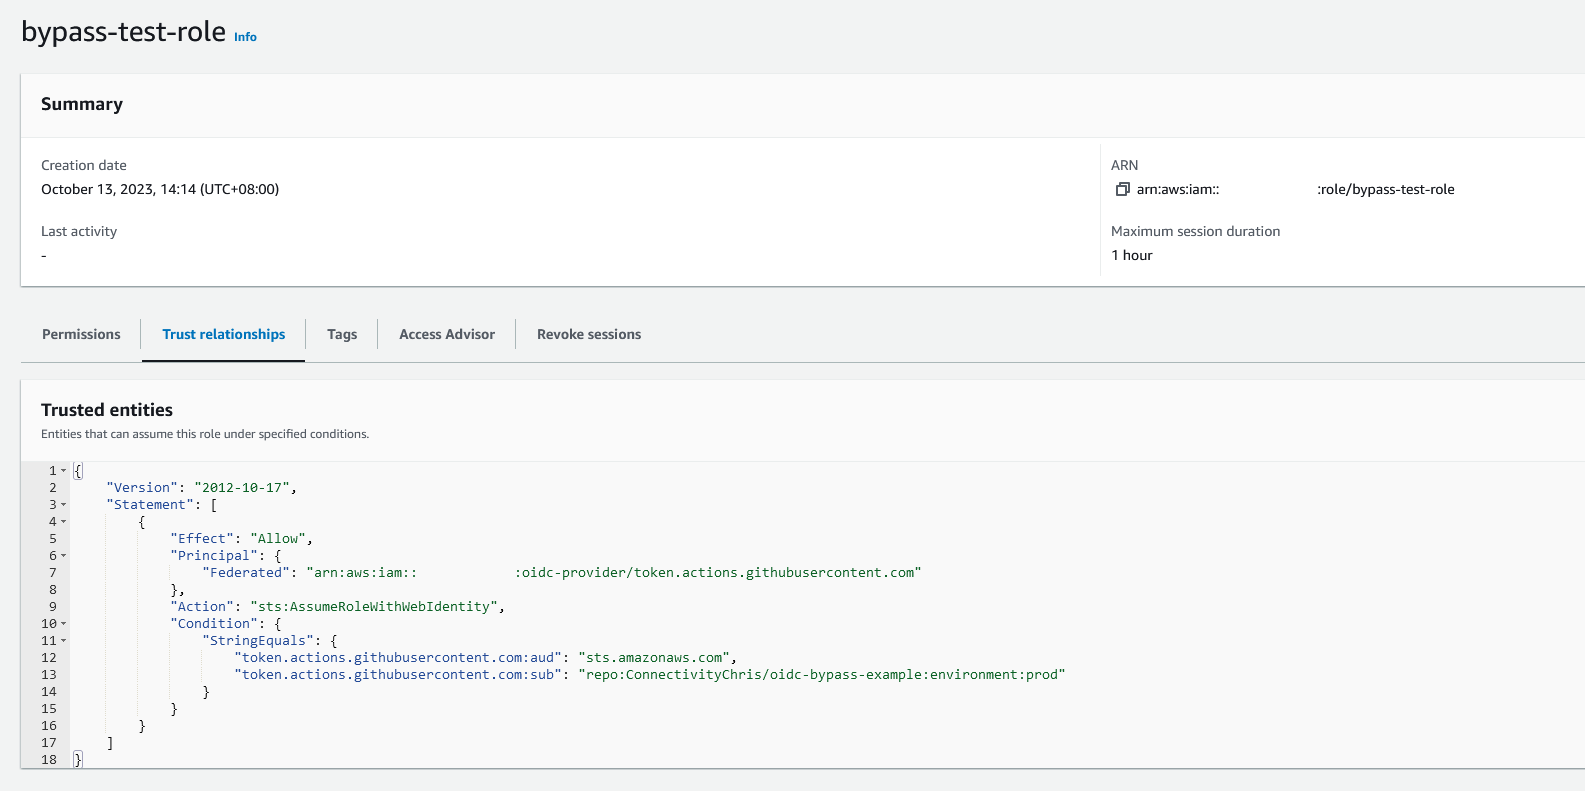Collapse the Statement array at line 3
This screenshot has width=1585, height=791.
pyautogui.click(x=64, y=504)
